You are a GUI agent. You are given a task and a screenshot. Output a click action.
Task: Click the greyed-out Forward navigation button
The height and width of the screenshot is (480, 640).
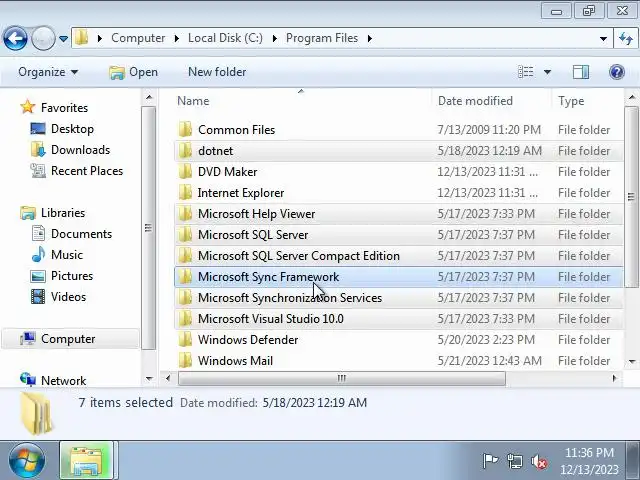(x=43, y=38)
